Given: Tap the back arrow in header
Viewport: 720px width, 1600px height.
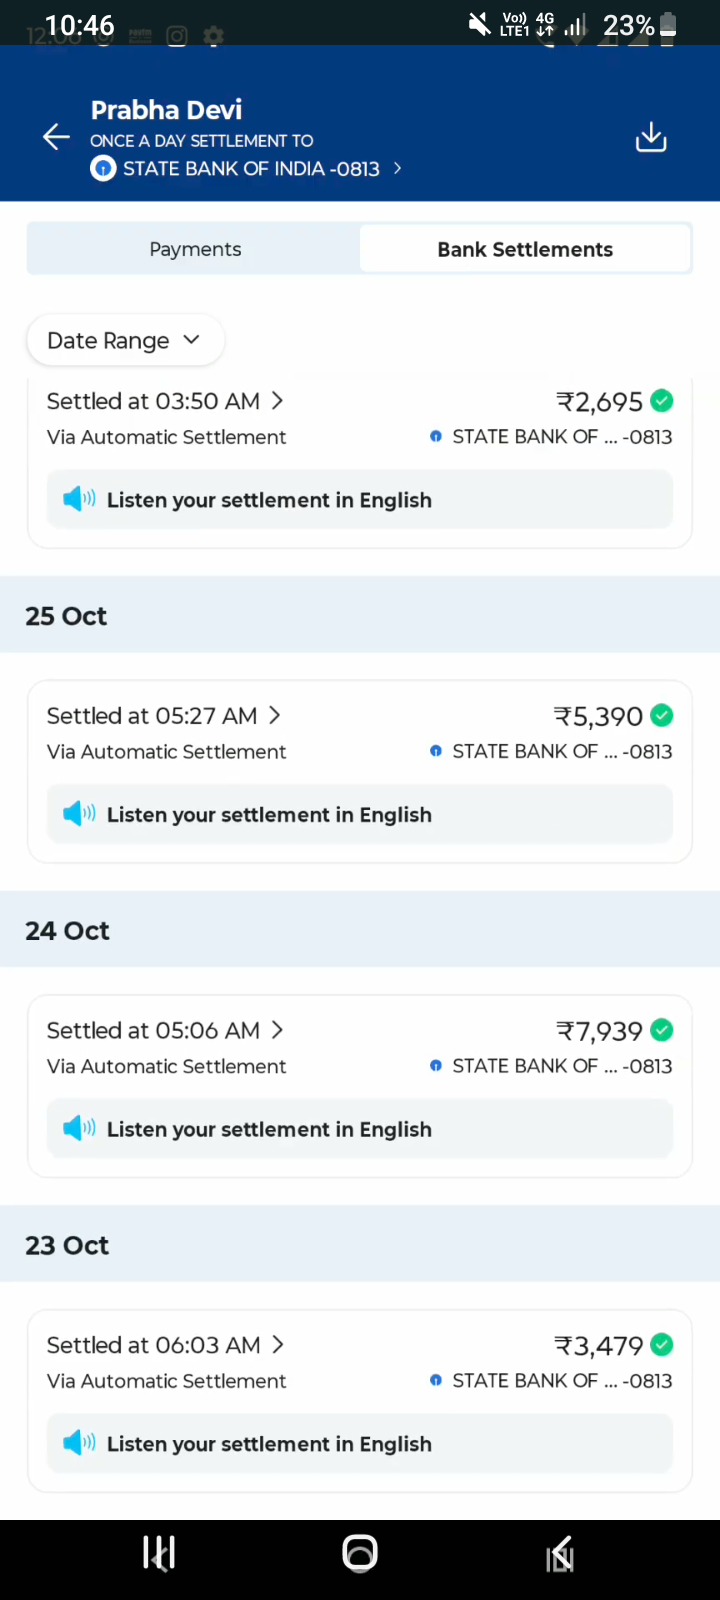Looking at the screenshot, I should click(x=56, y=138).
